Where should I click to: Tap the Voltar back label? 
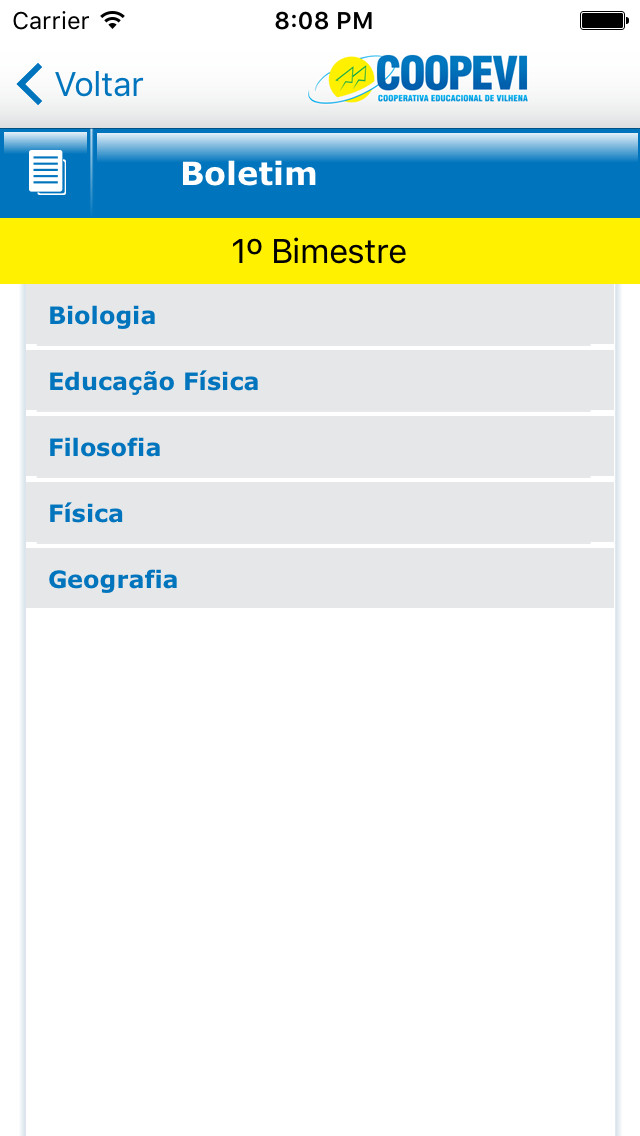(x=99, y=85)
